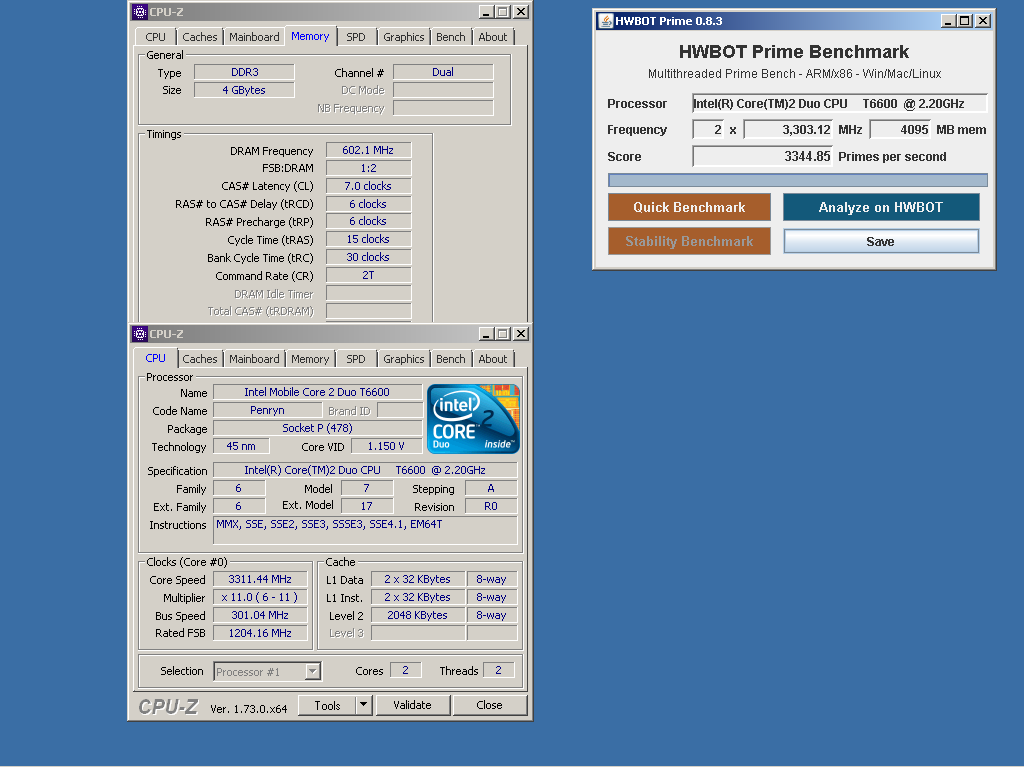This screenshot has width=1024, height=768.
Task: Click the Bank Cycle Time value 30 clocks
Action: (x=368, y=257)
